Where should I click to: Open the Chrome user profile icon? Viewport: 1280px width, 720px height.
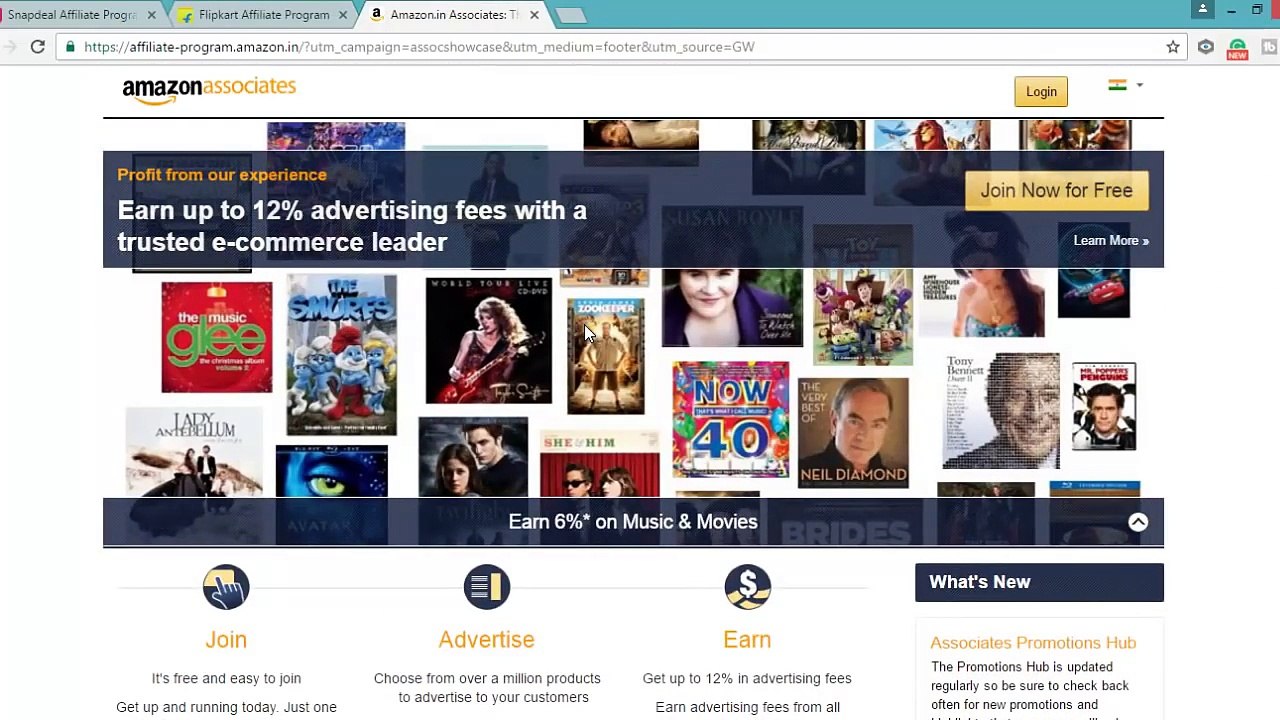coord(1203,10)
